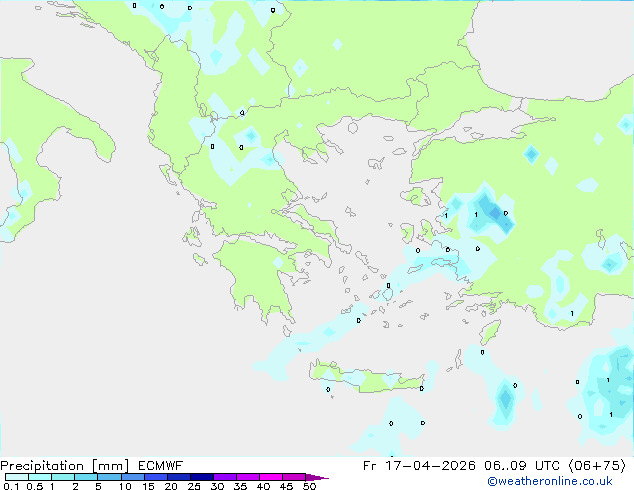
Task: Click the legend value label "35"
Action: 240,486
